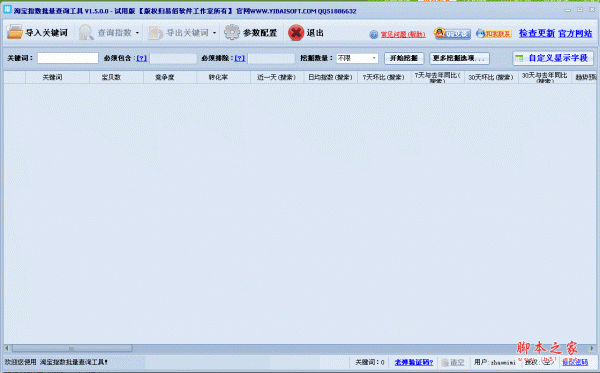Viewport: 600px width, 373px height.
Task: Click the 导出关键词 export icon
Action: pyautogui.click(x=155, y=33)
